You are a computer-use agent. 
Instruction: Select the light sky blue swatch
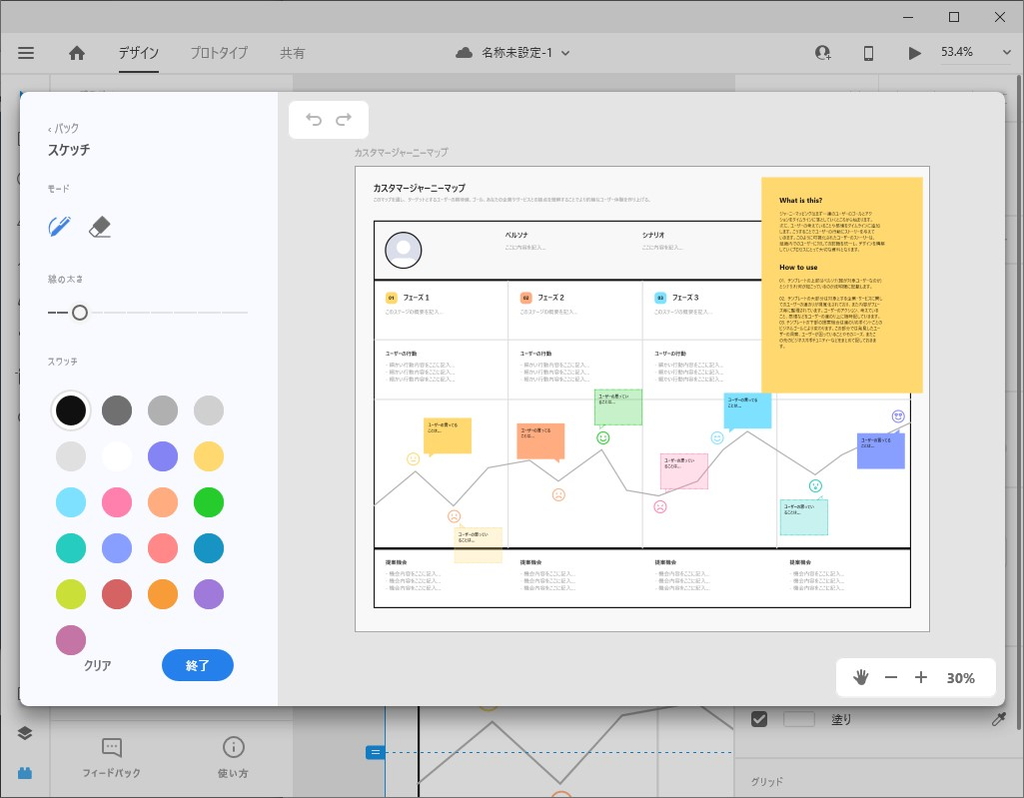[71, 503]
